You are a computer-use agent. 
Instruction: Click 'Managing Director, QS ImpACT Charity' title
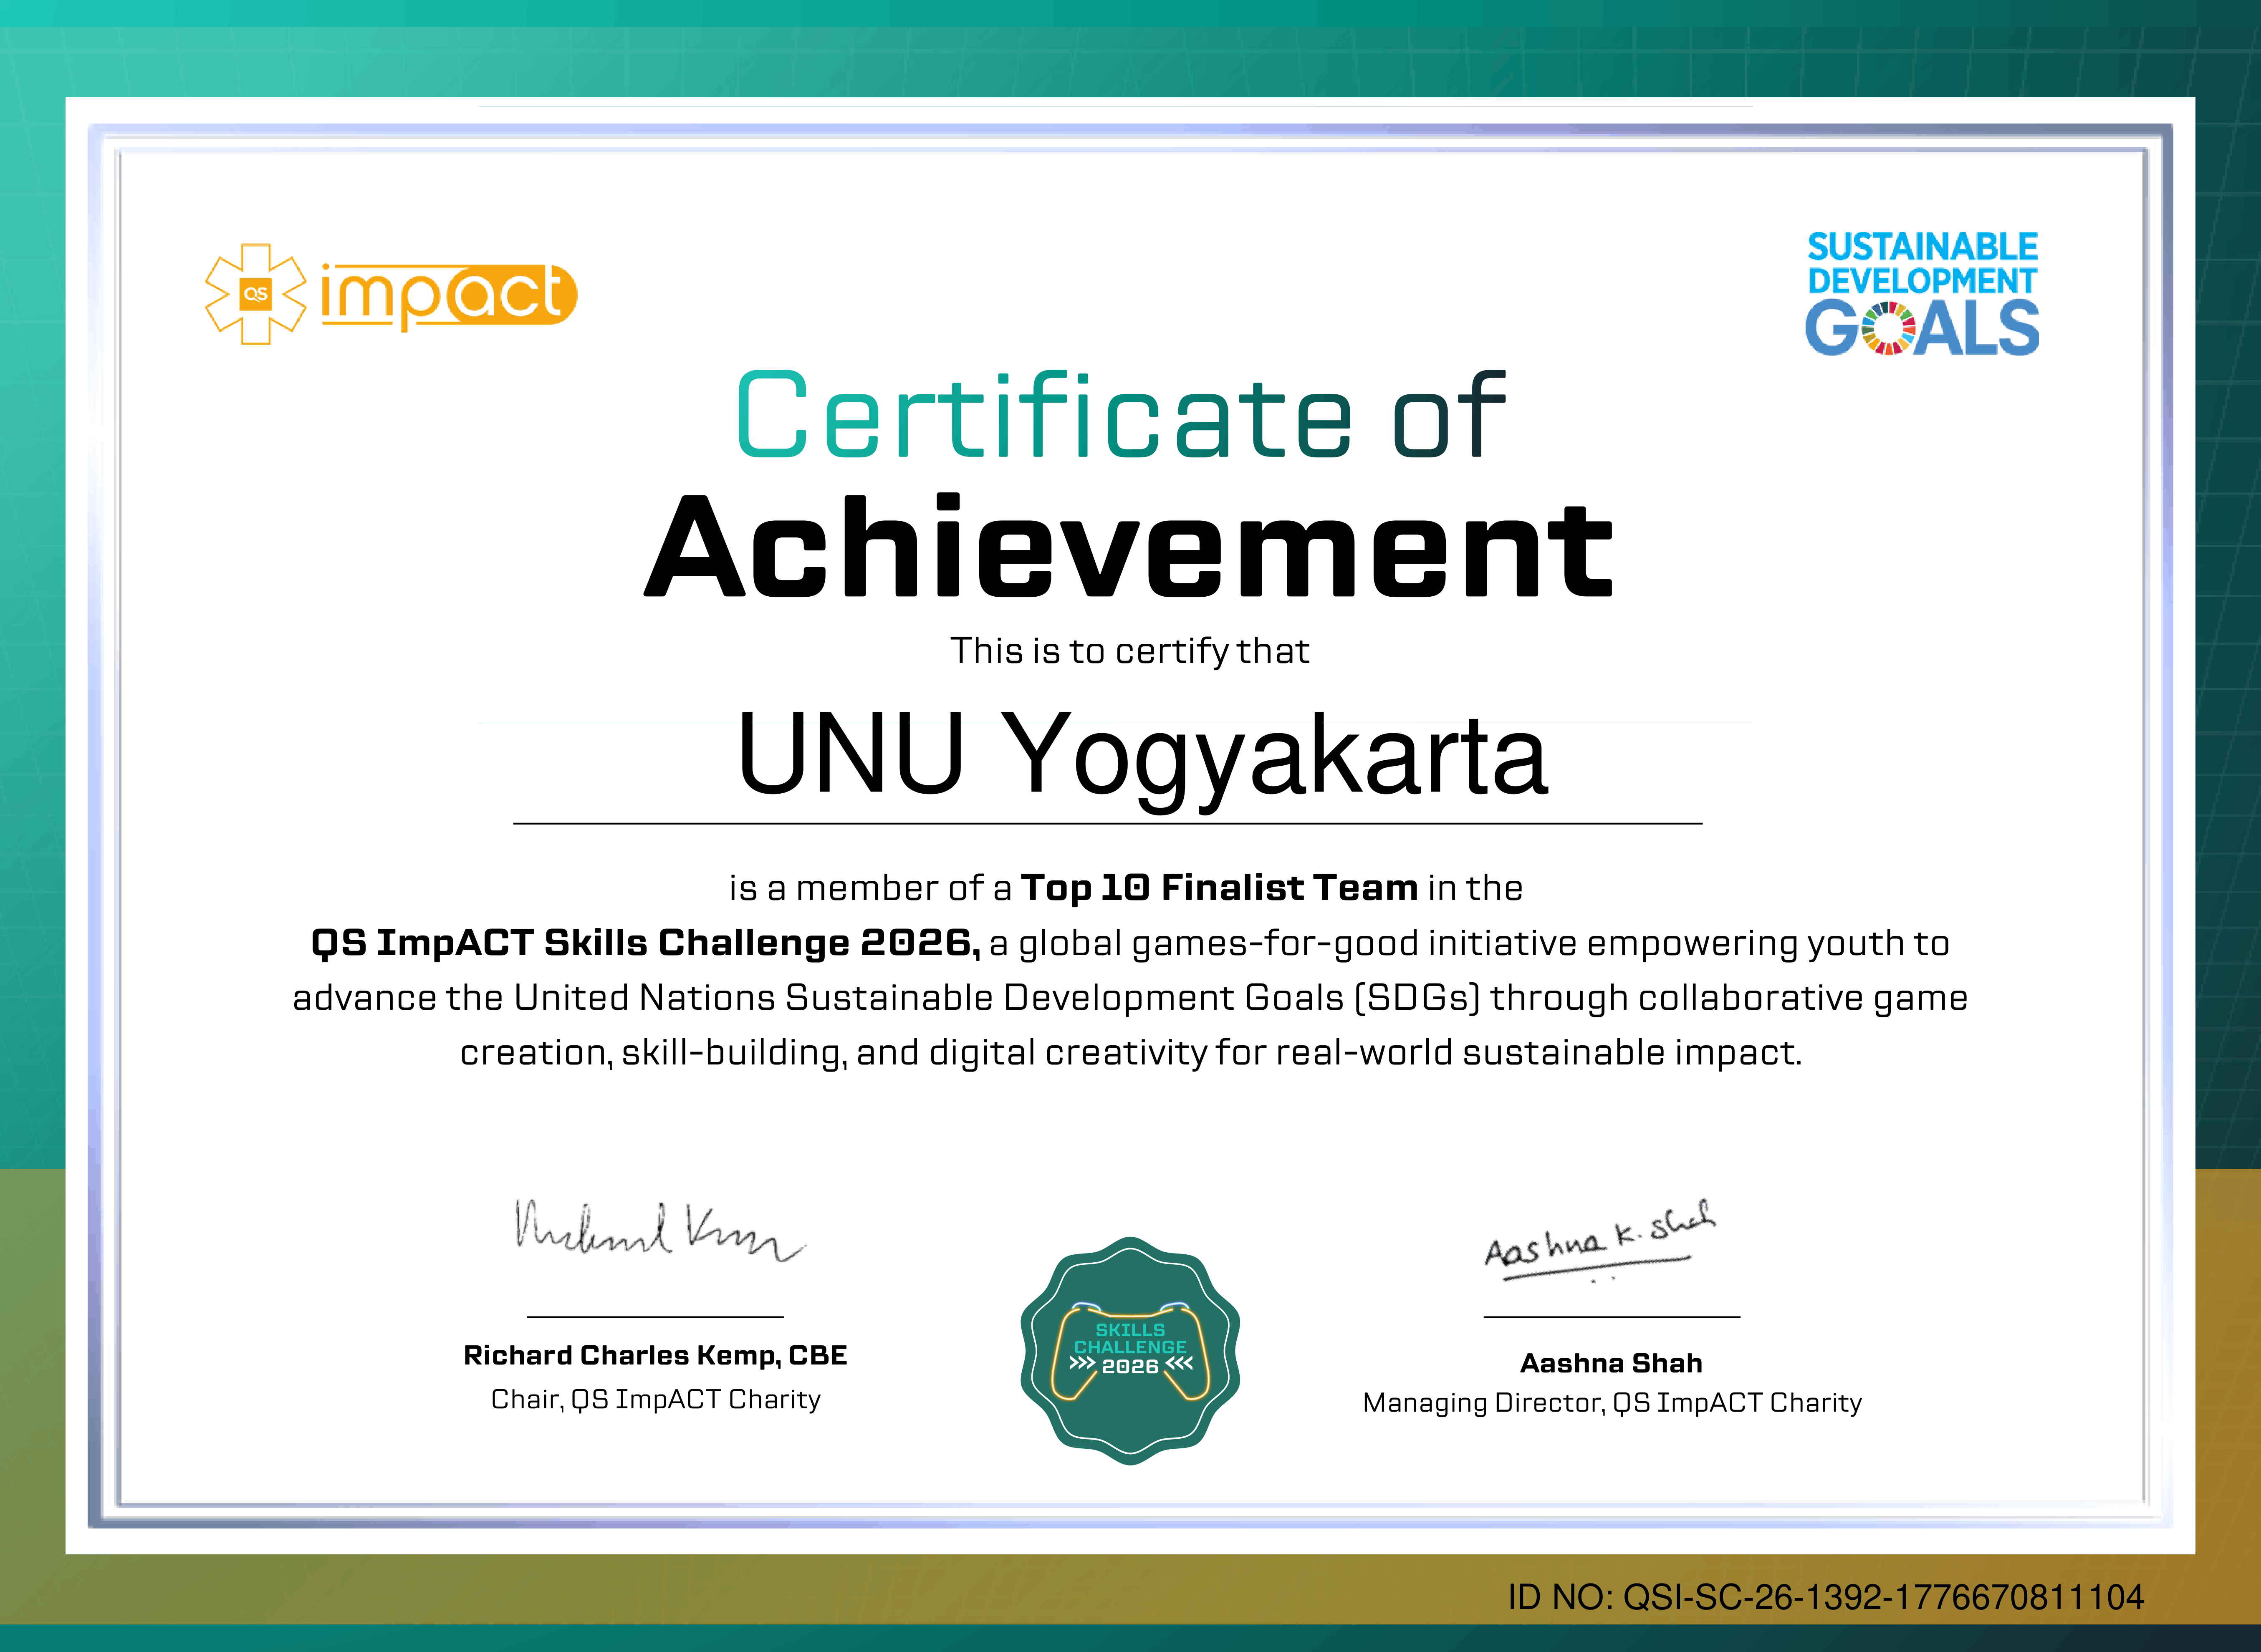(x=1612, y=1403)
